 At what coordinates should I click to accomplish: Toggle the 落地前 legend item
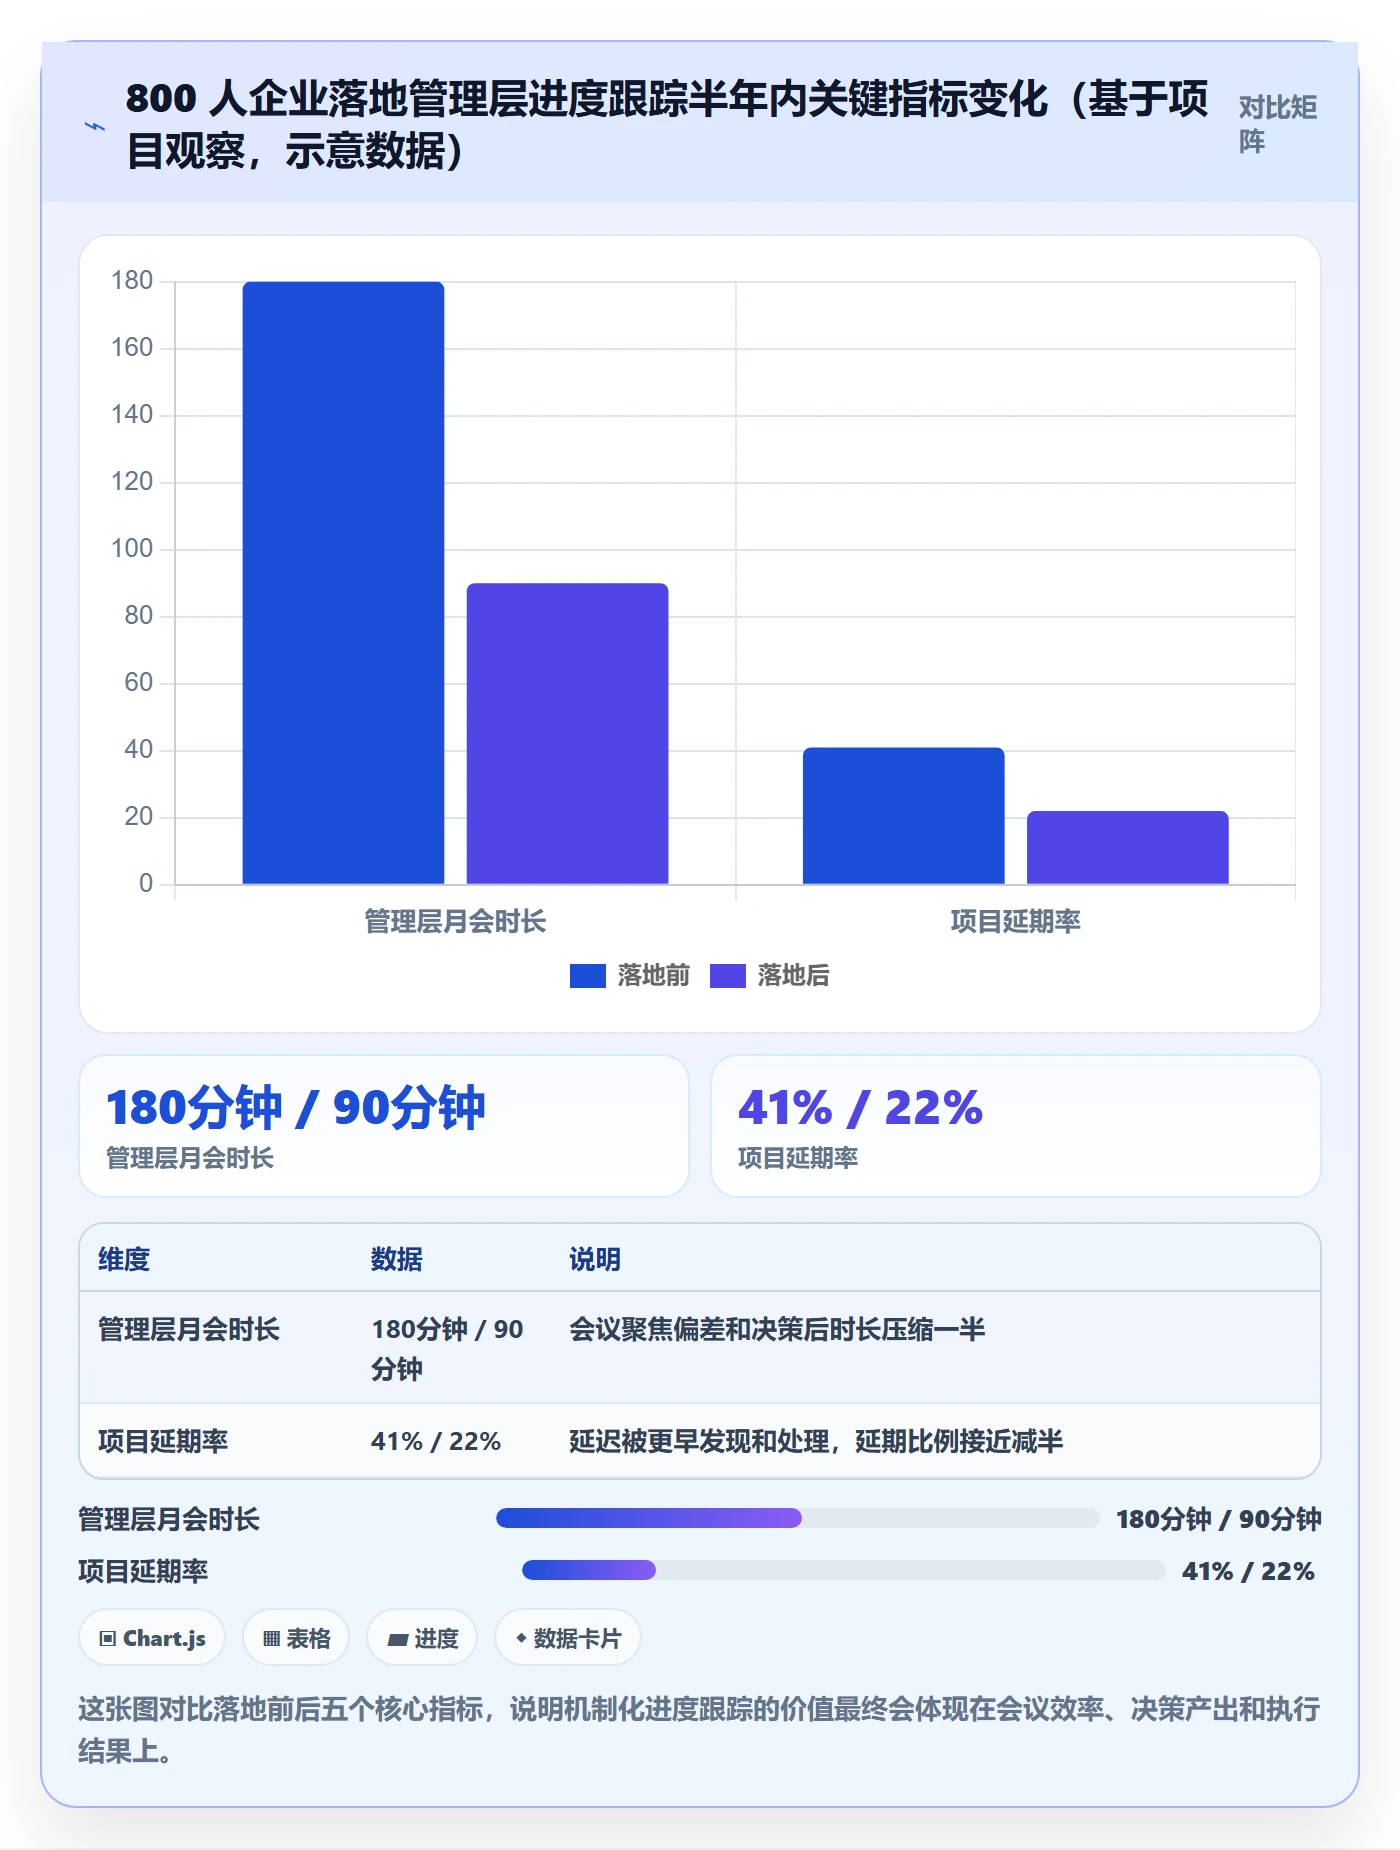coord(629,975)
